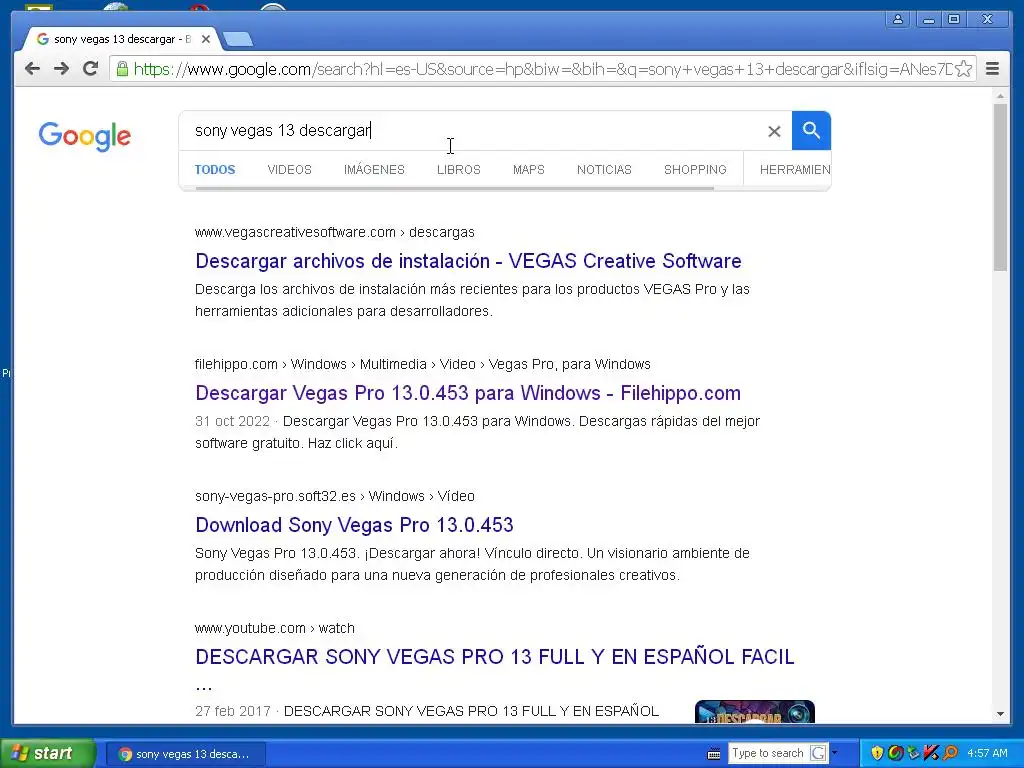Bookmark this page with the star icon

963,69
